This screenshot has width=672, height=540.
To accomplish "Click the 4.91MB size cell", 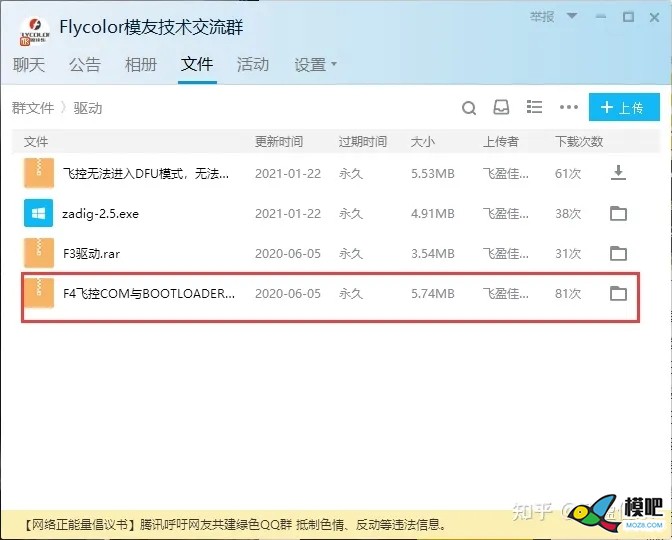I will pyautogui.click(x=433, y=213).
